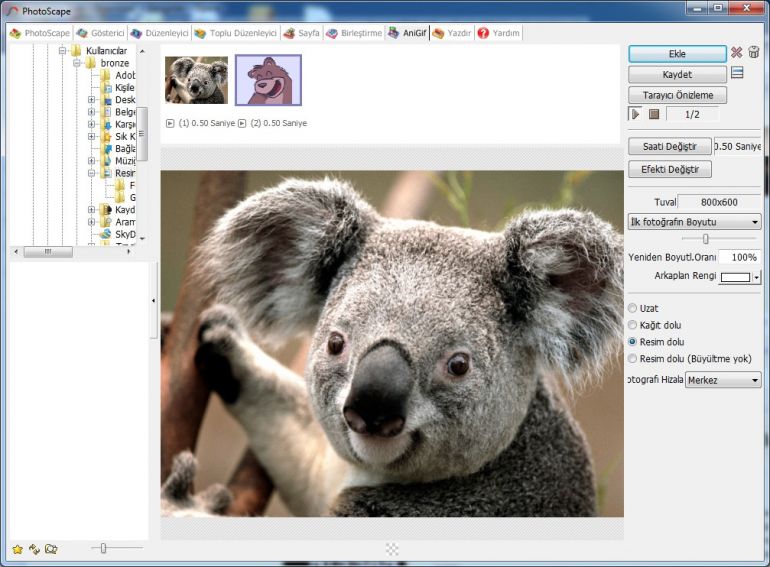Viewport: 770px width, 567px height.
Task: Click the collapse arrow of the left panel
Action: [x=153, y=300]
